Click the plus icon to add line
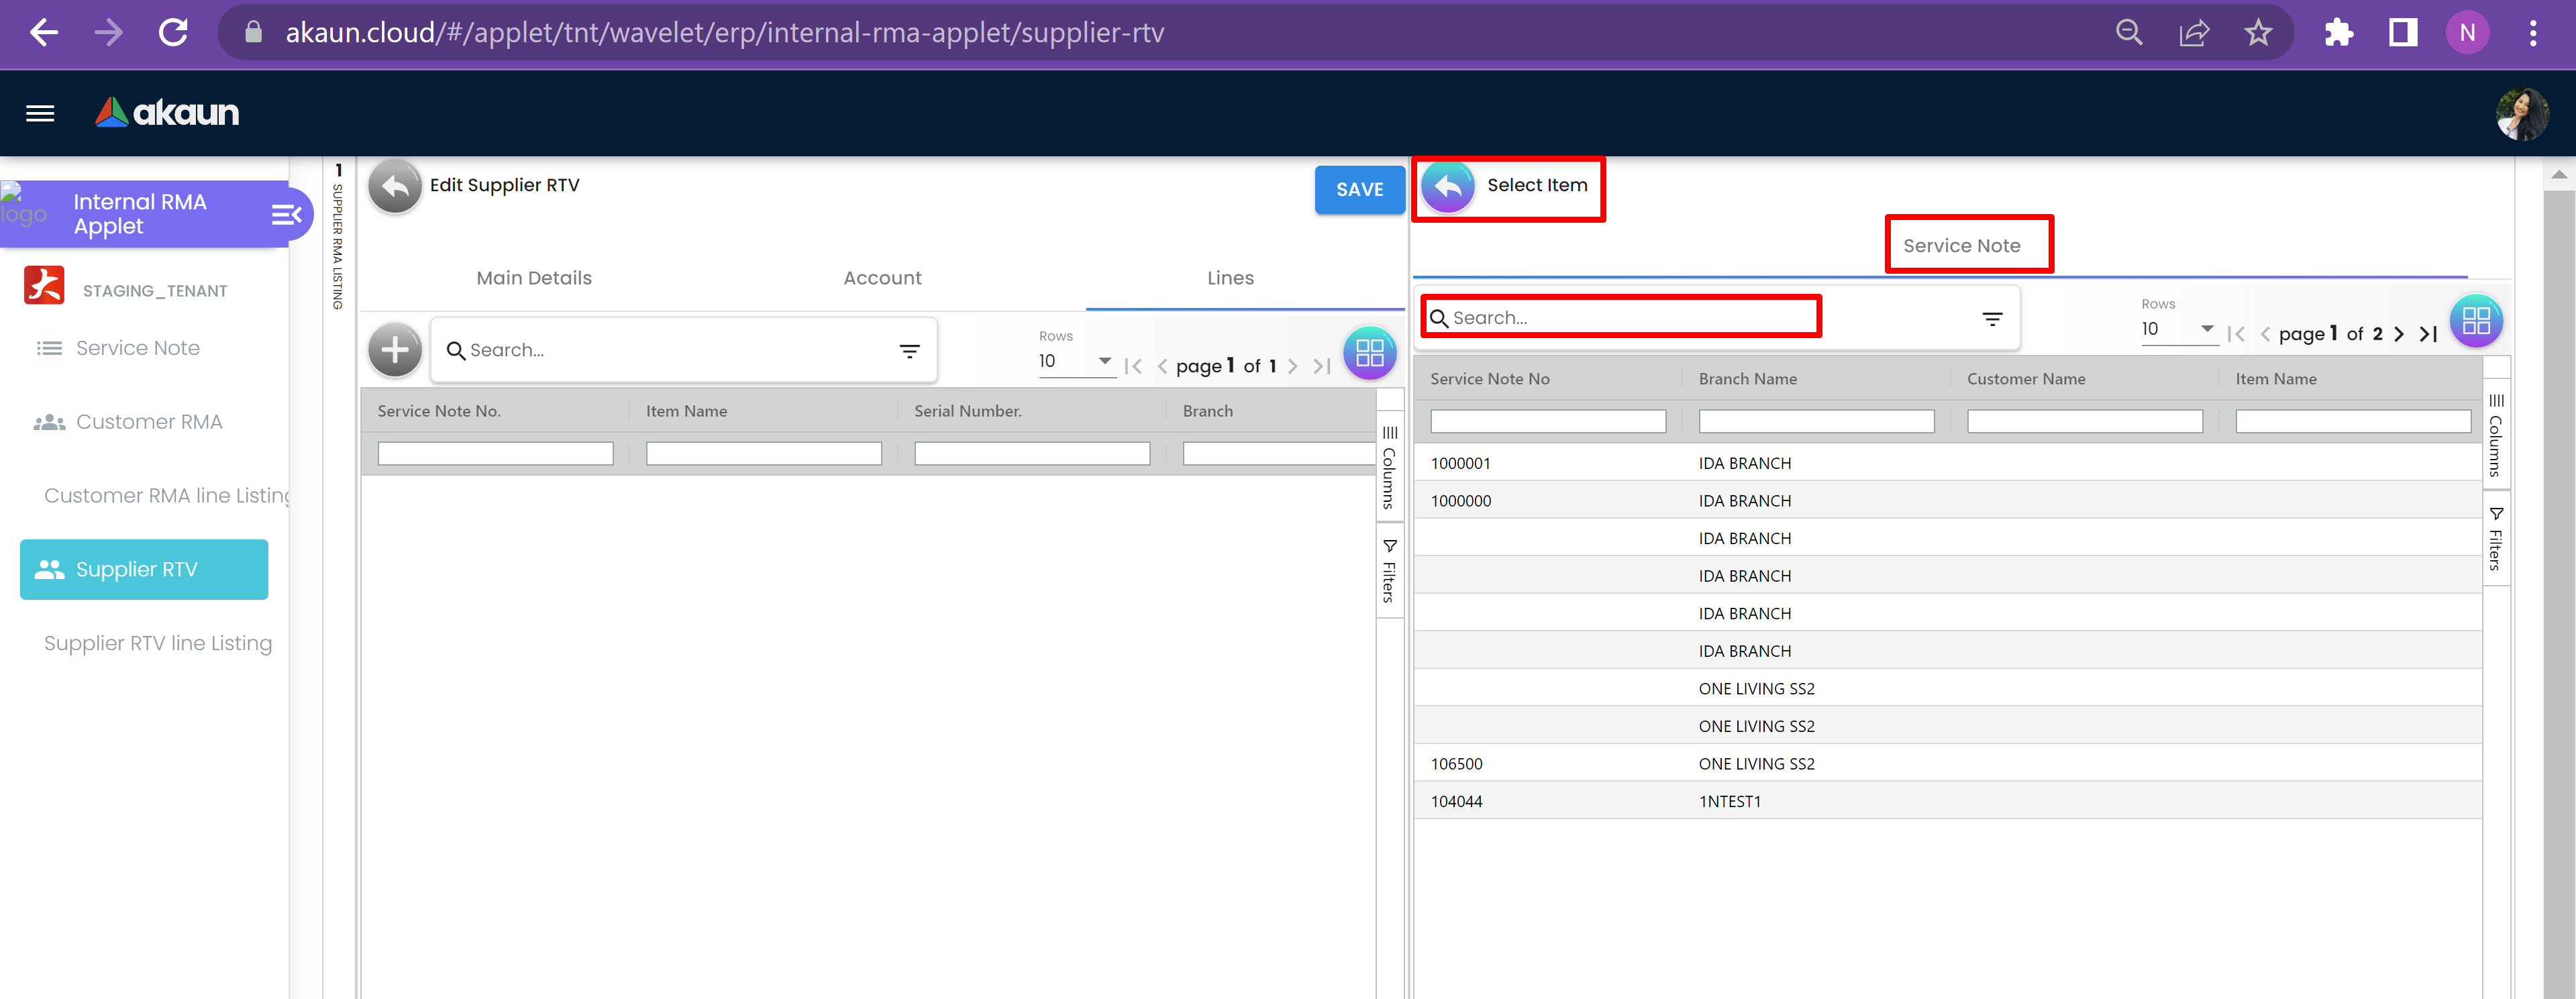Image resolution: width=2576 pixels, height=999 pixels. (x=395, y=350)
